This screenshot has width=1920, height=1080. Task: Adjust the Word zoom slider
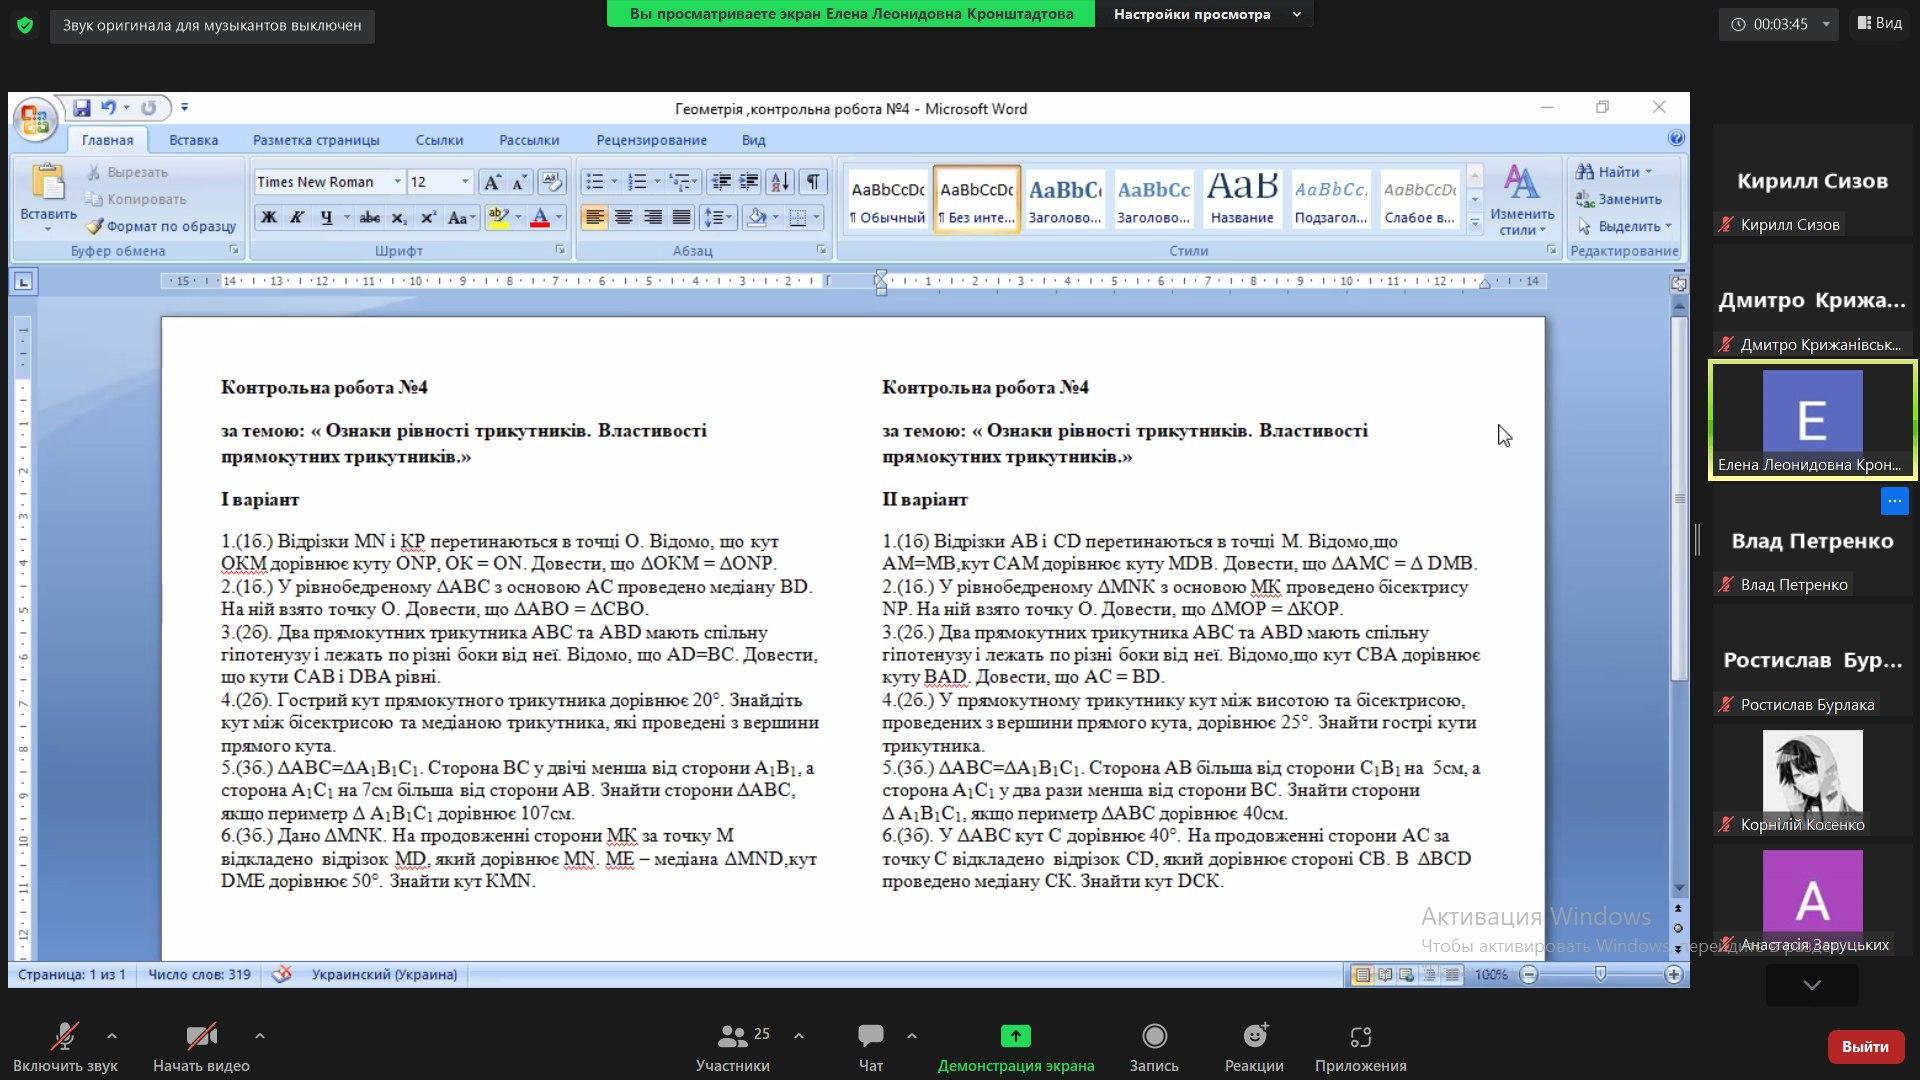coord(1600,974)
